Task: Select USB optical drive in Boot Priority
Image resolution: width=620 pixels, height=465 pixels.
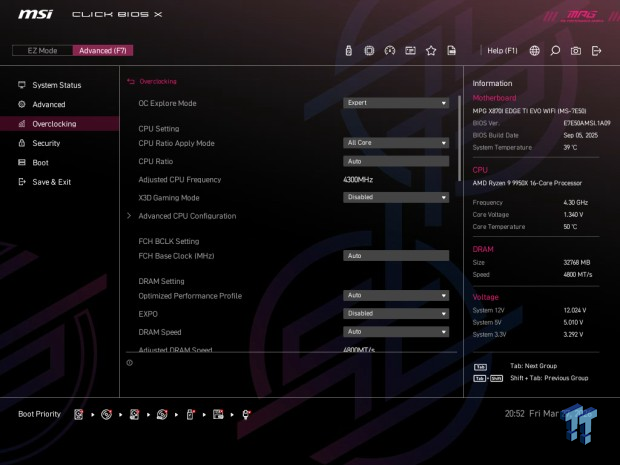Action: pyautogui.click(x=162, y=414)
